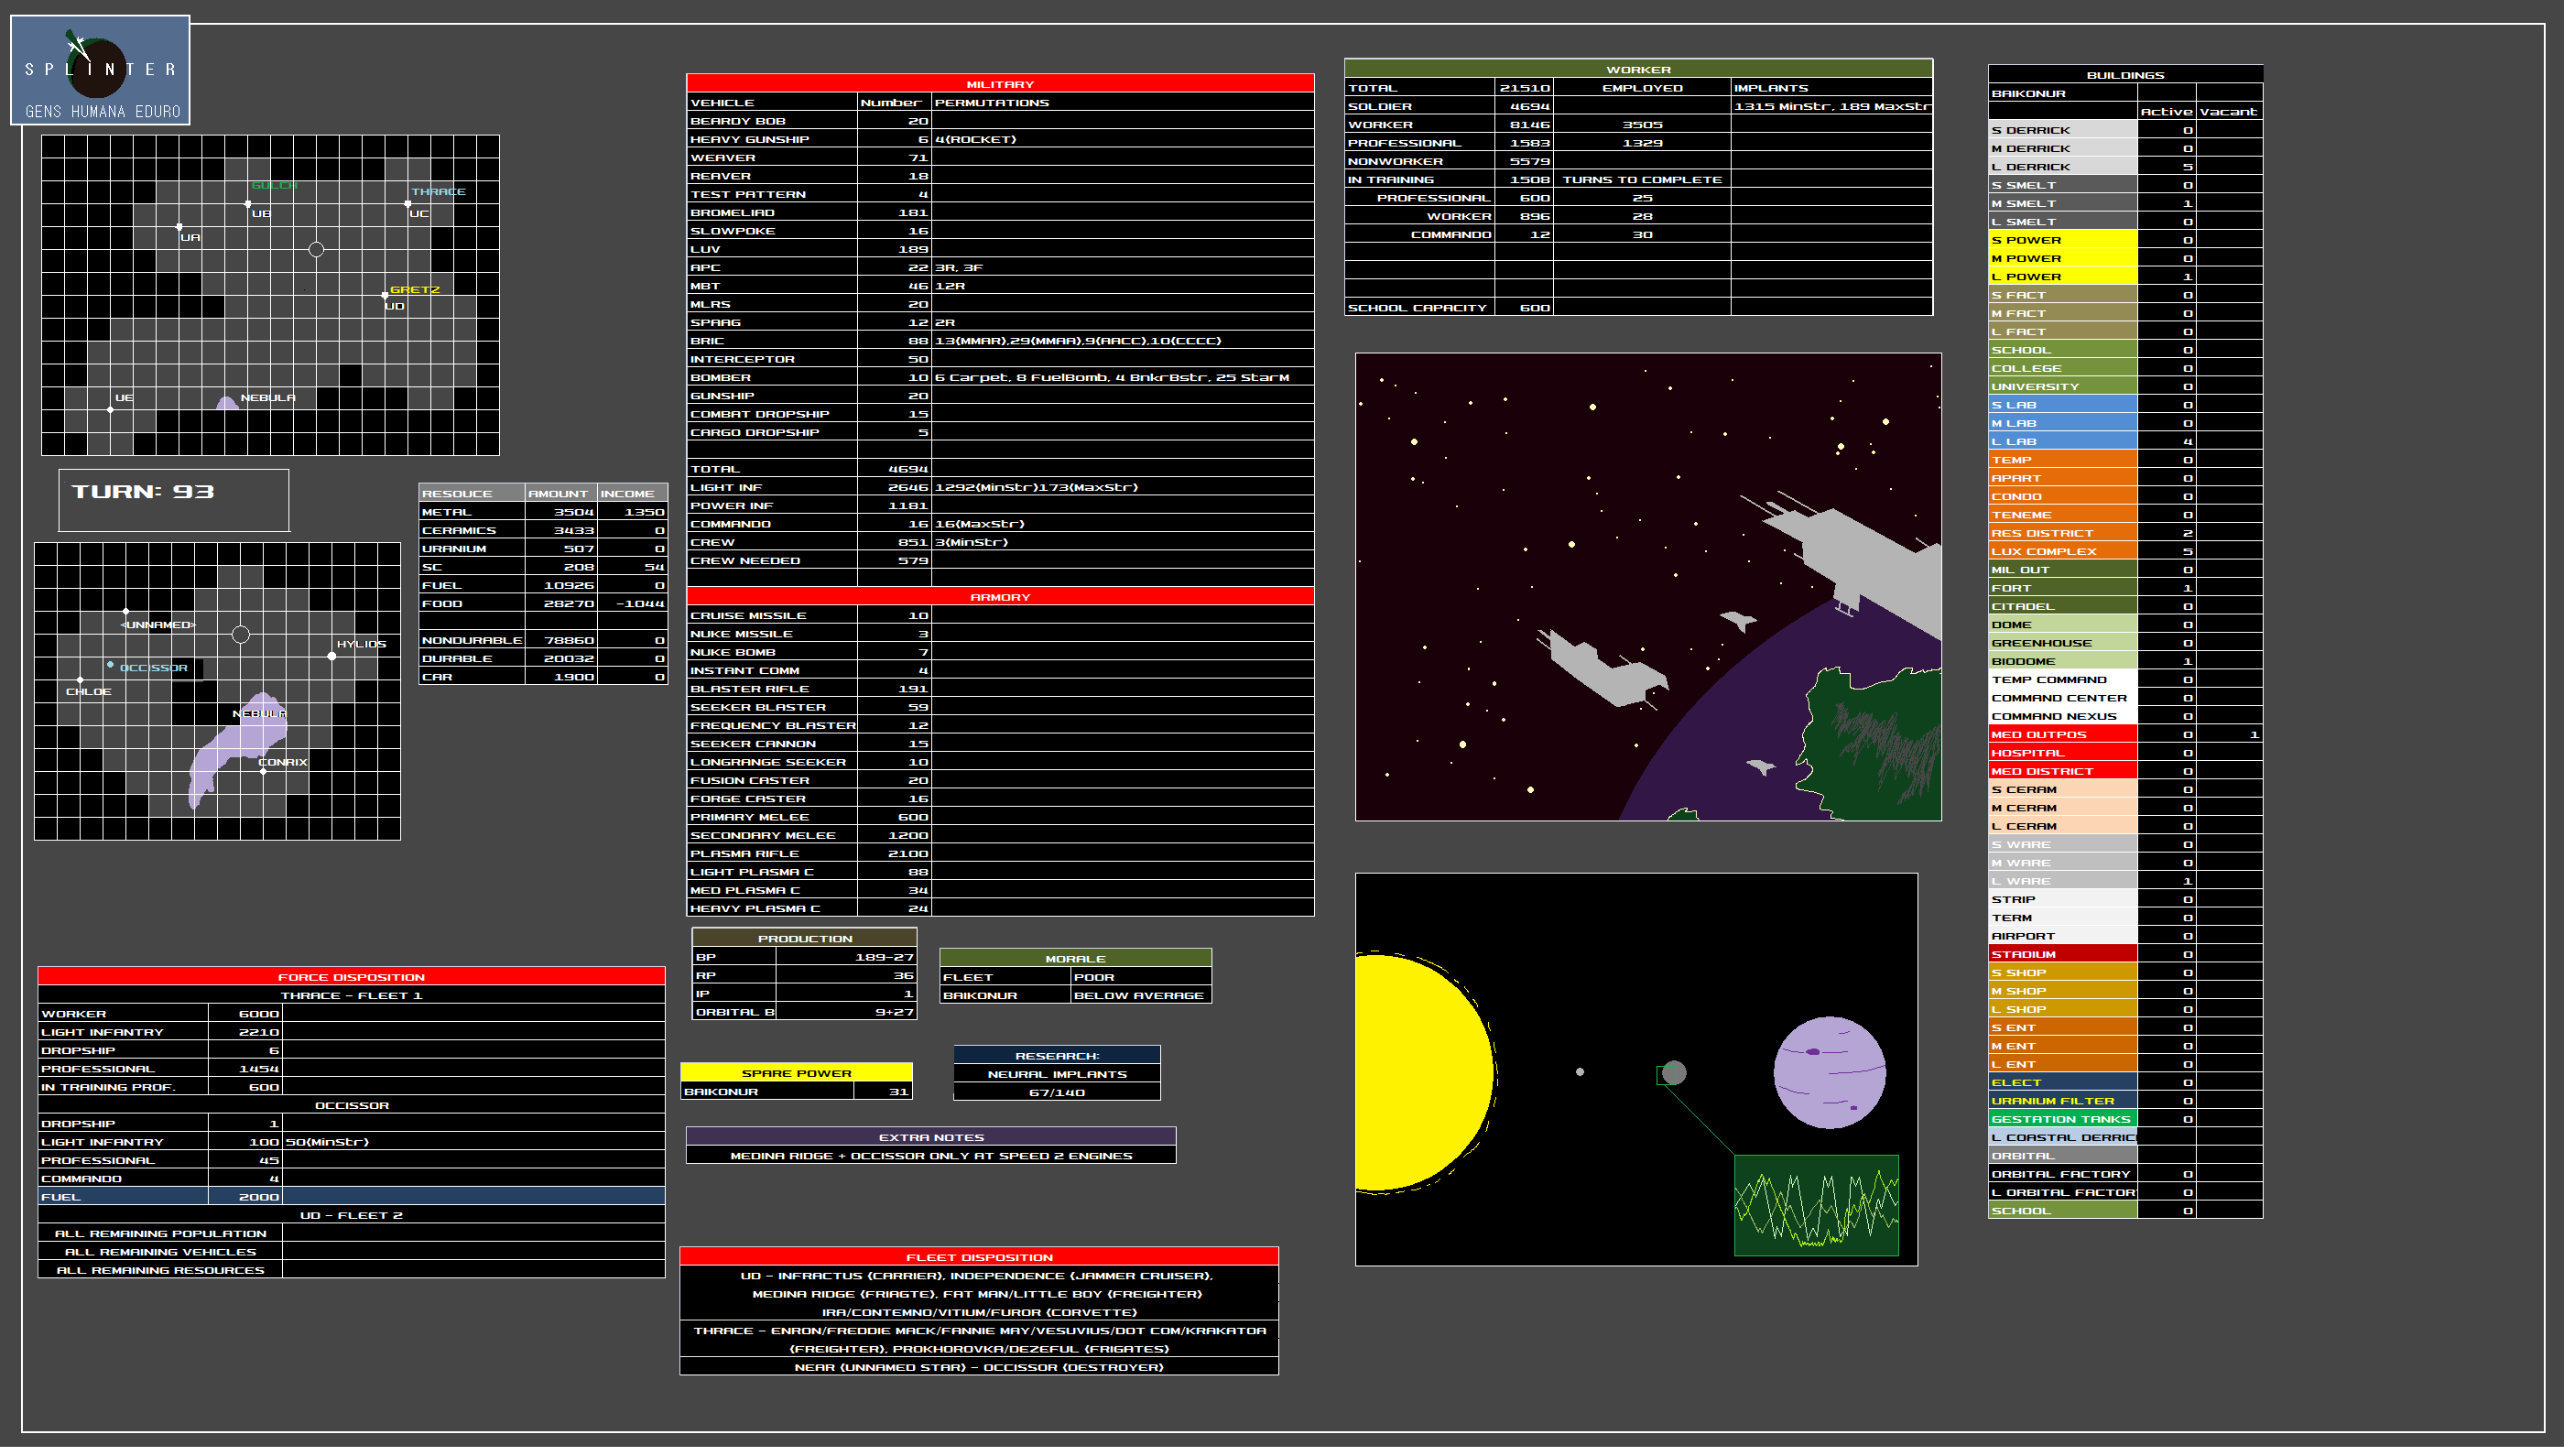
Task: Click the purple gas planet
Action: (x=1829, y=1073)
